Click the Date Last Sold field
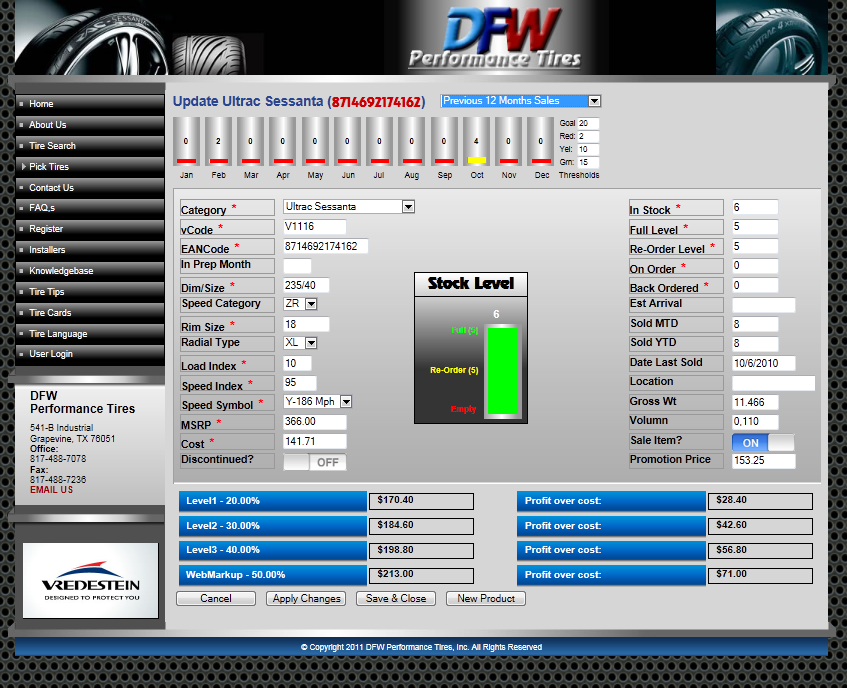The height and width of the screenshot is (688, 847). pyautogui.click(x=764, y=363)
